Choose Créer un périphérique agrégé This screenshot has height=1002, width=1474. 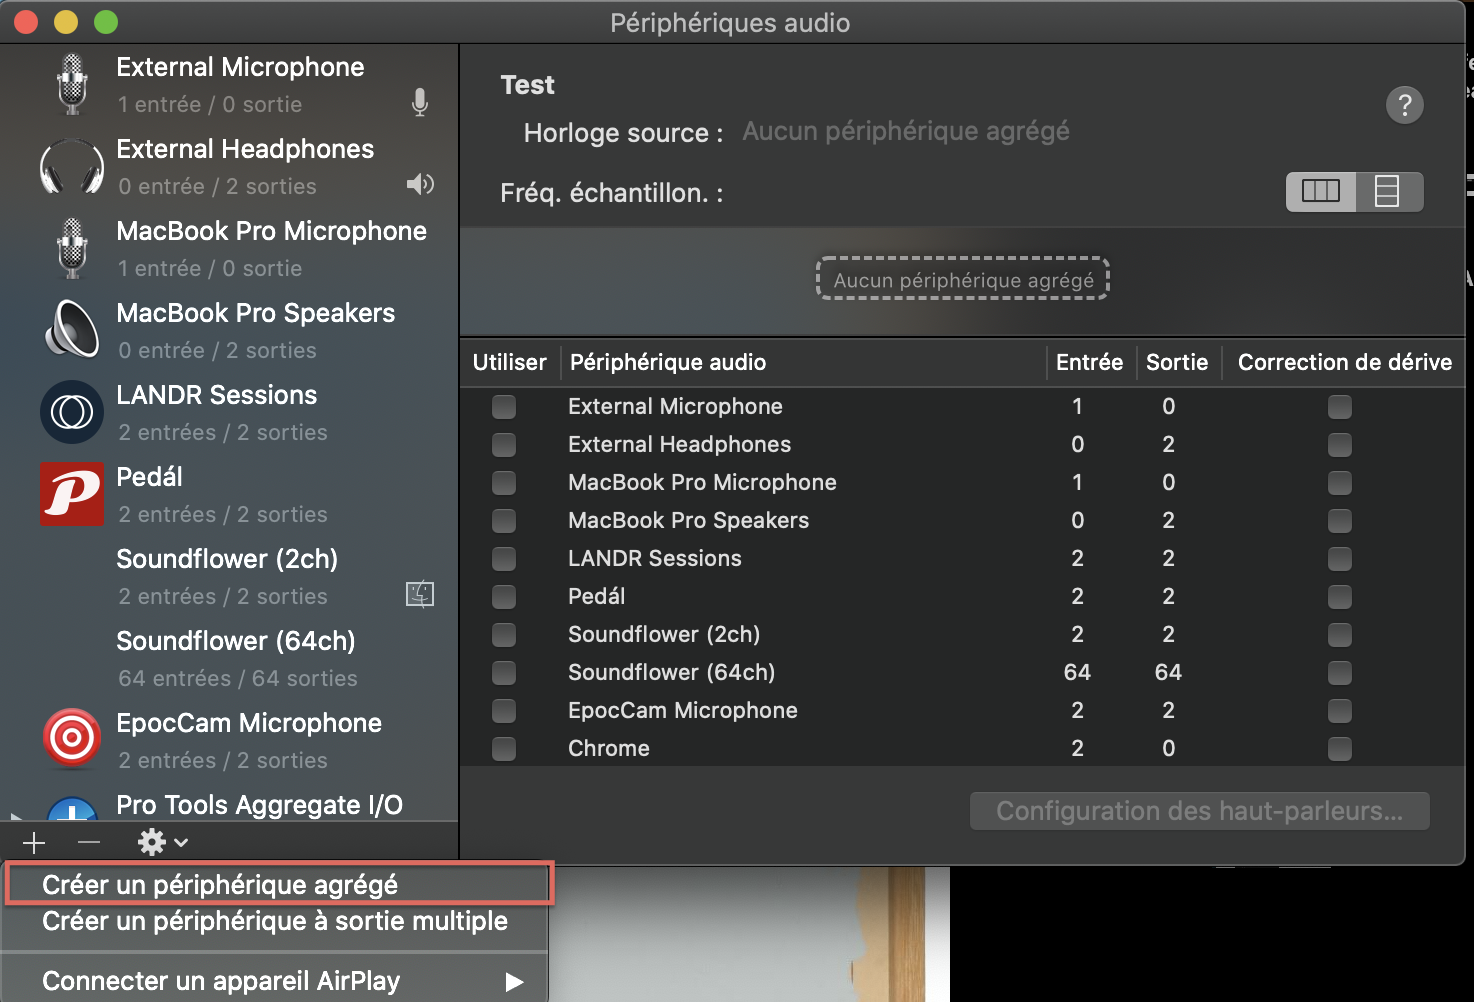[278, 884]
